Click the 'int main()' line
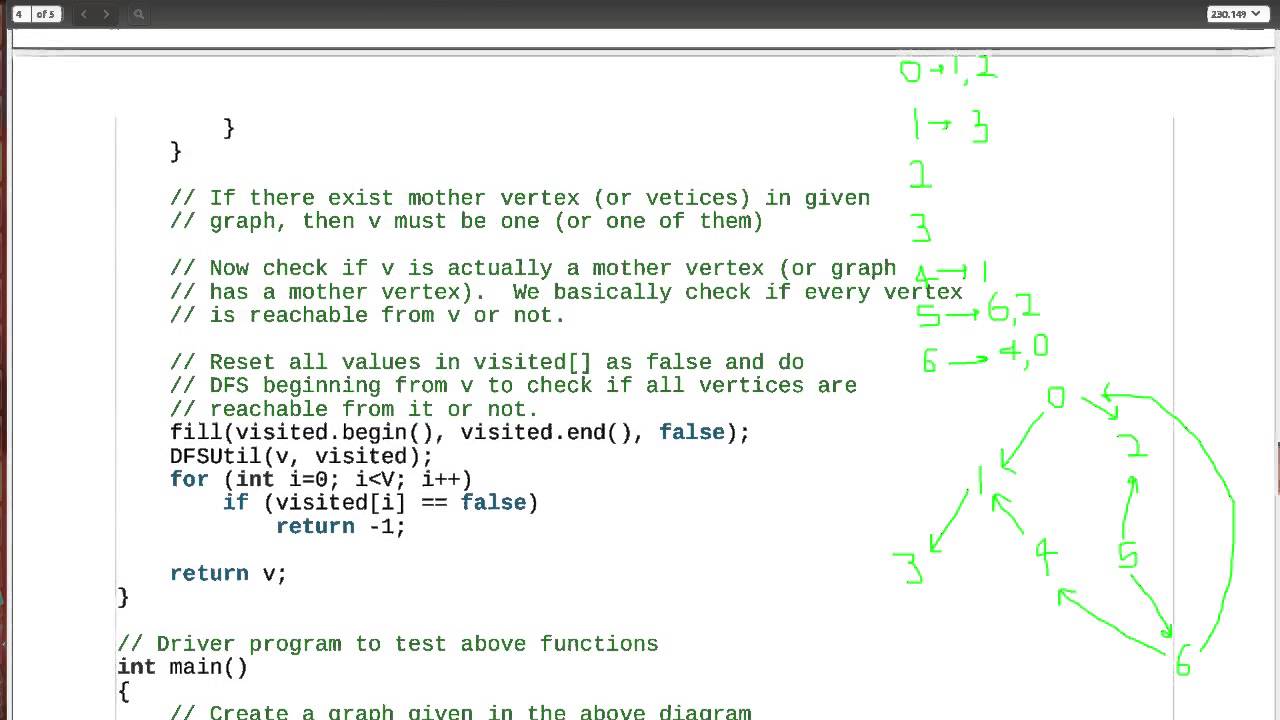This screenshot has height=720, width=1280. (182, 667)
